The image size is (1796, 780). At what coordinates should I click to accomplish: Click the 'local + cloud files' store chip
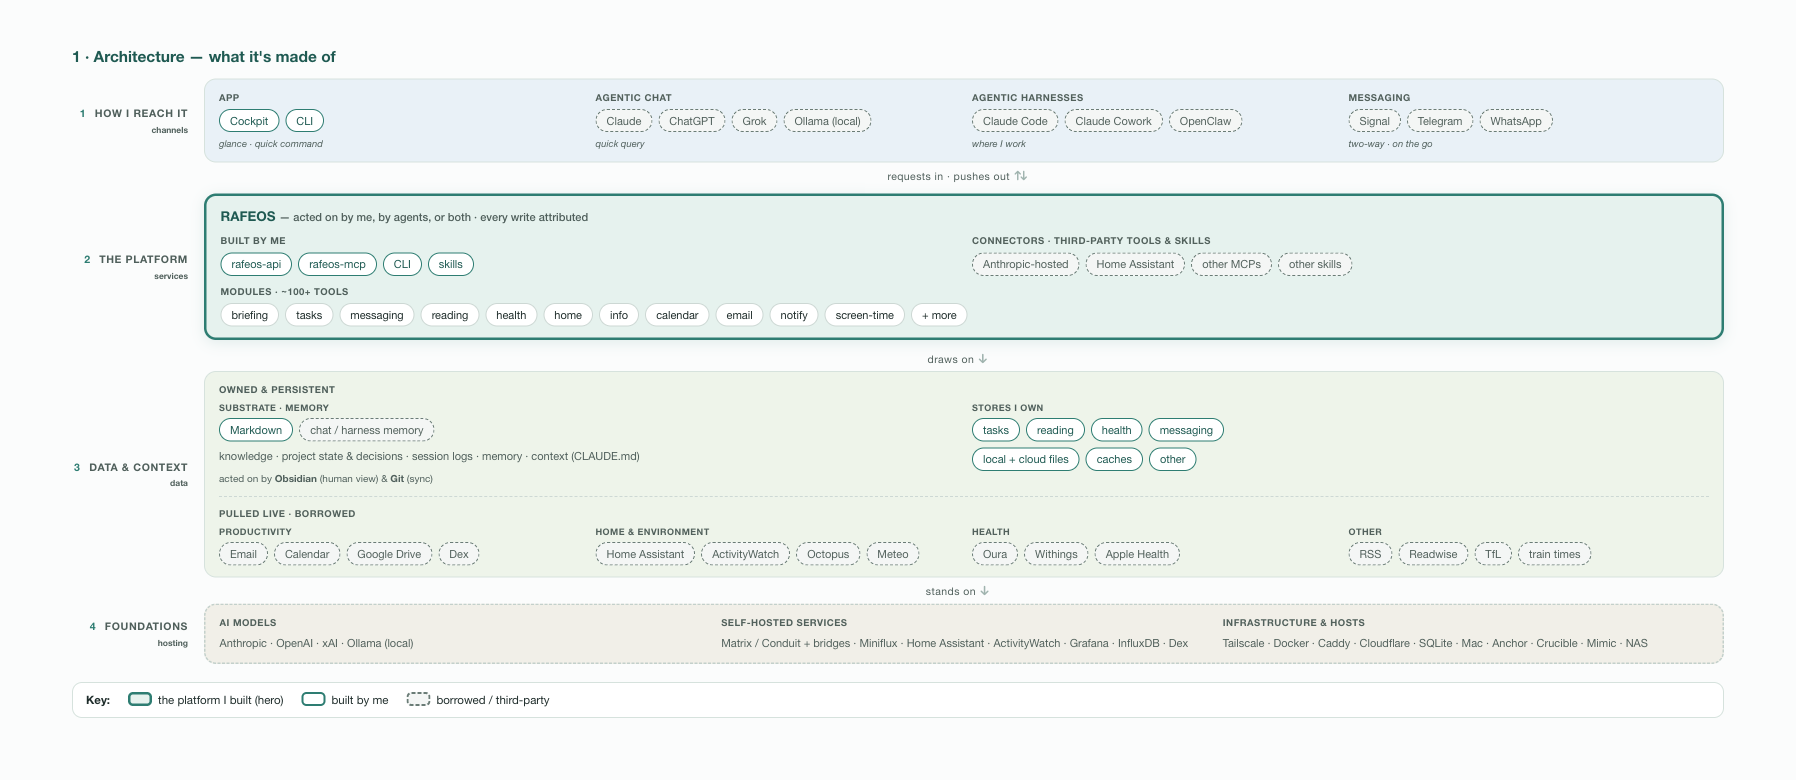[1025, 459]
